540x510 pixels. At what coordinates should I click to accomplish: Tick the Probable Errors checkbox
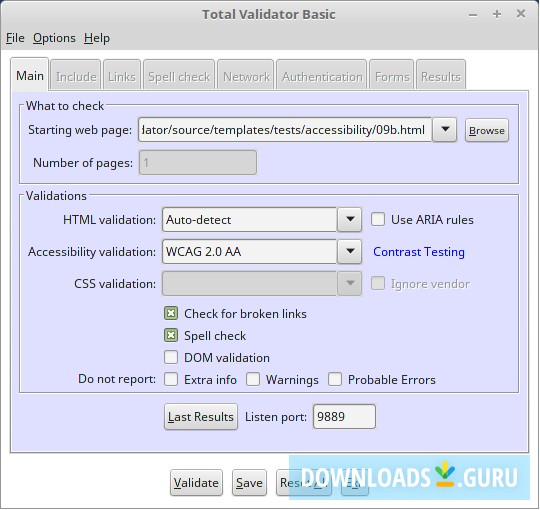tap(335, 379)
